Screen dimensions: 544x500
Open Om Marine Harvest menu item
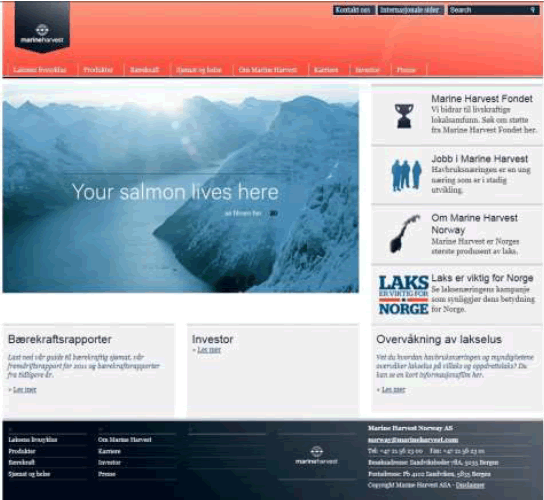pos(267,70)
